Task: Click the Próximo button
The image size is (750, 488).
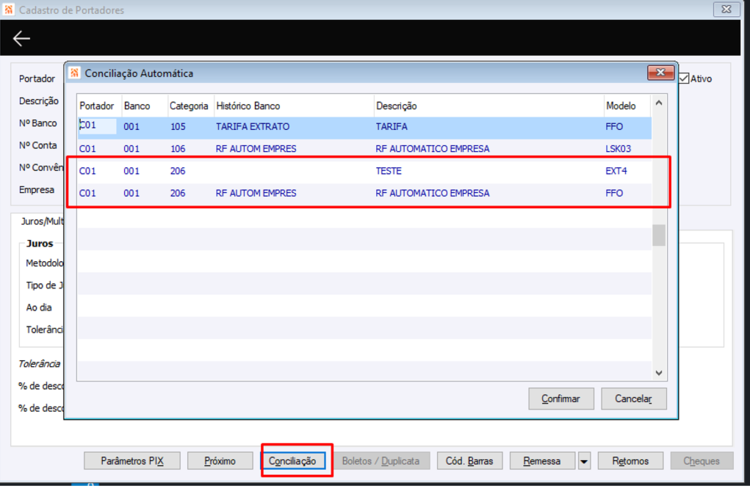Action: [x=220, y=461]
